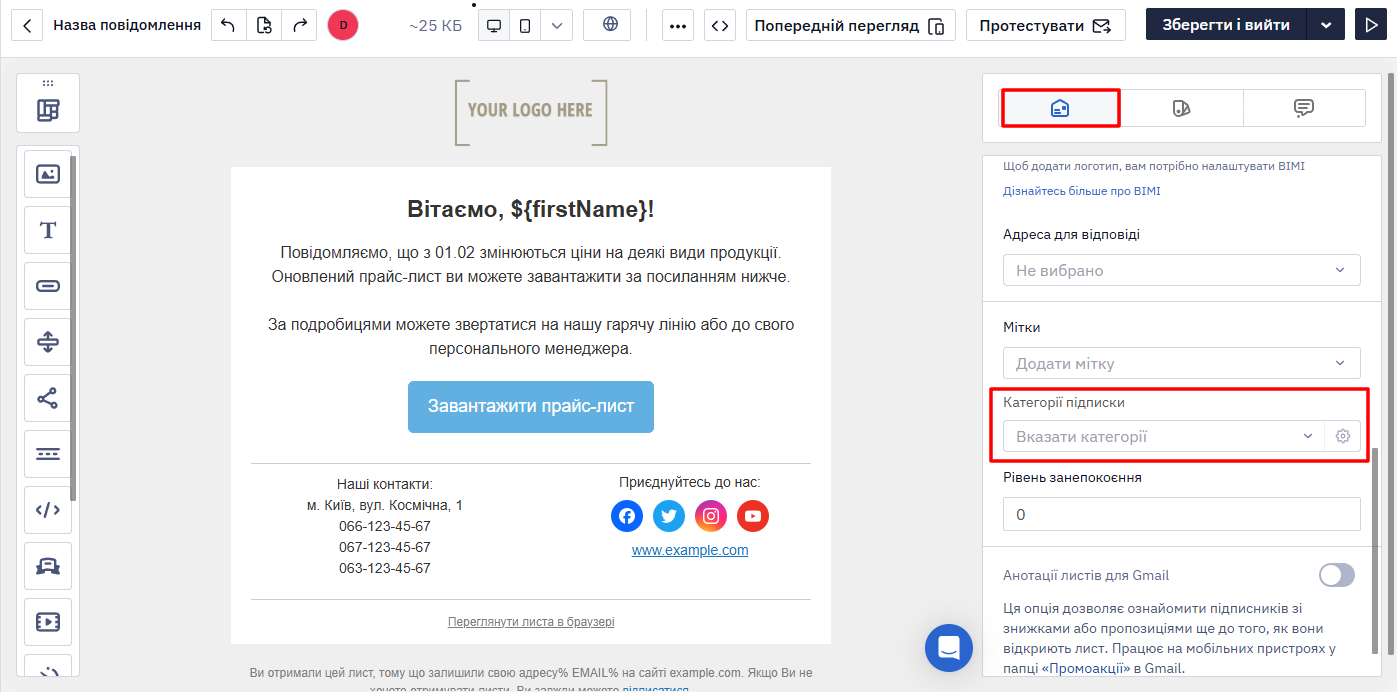
Task: Switch to the comments panel tab
Action: coord(1304,108)
